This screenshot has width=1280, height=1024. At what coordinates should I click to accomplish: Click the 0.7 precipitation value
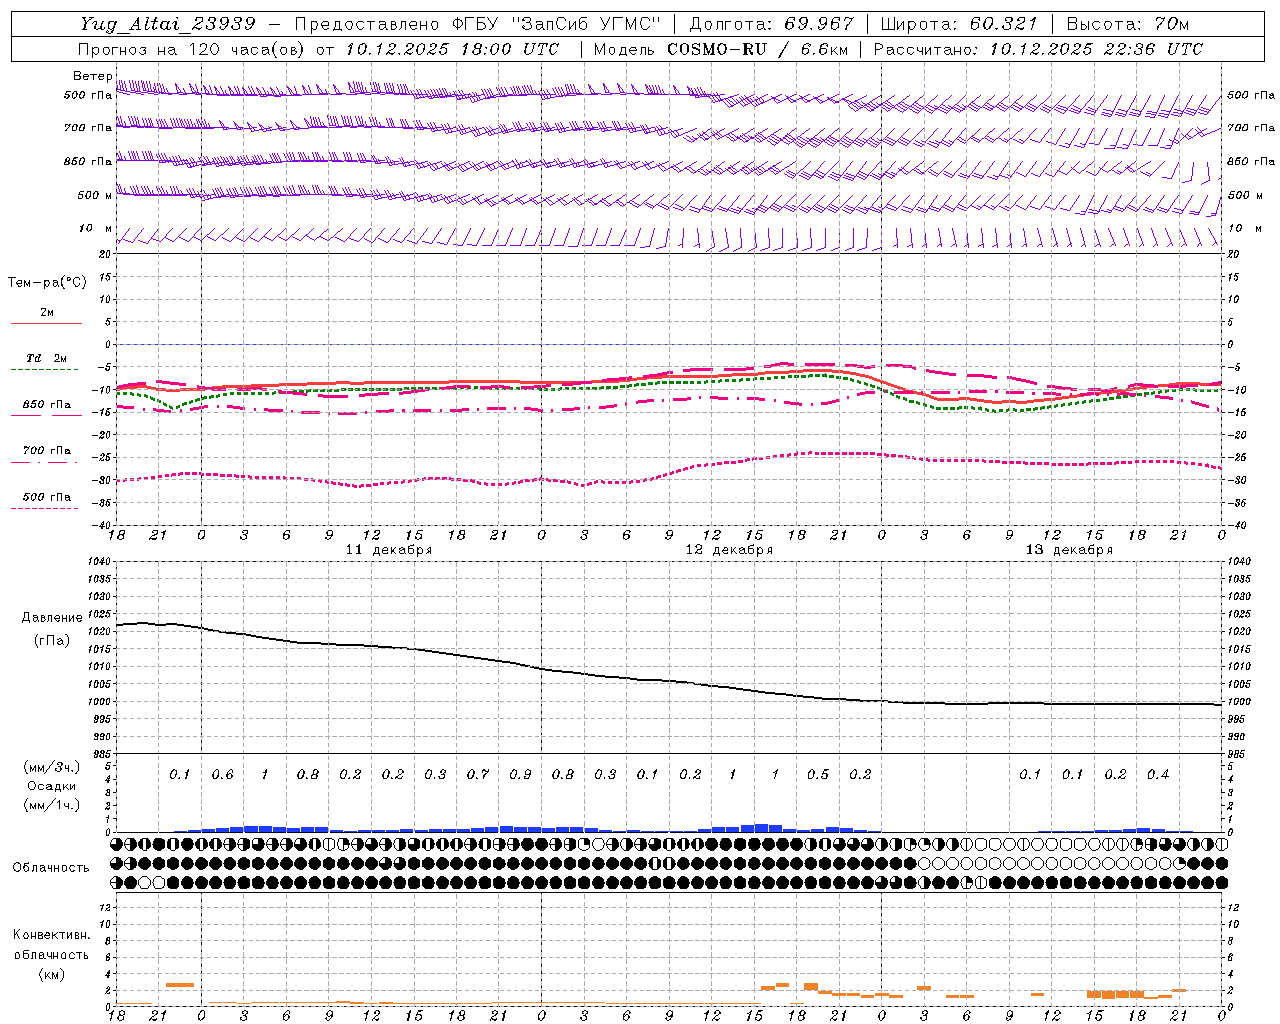tap(478, 775)
